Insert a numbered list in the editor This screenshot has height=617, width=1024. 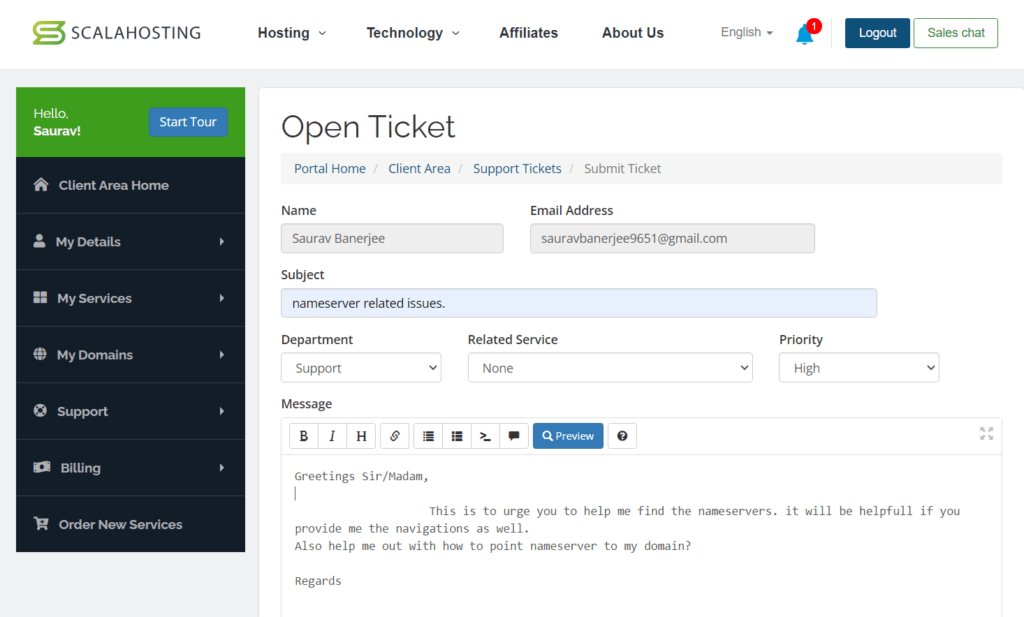[x=456, y=435]
